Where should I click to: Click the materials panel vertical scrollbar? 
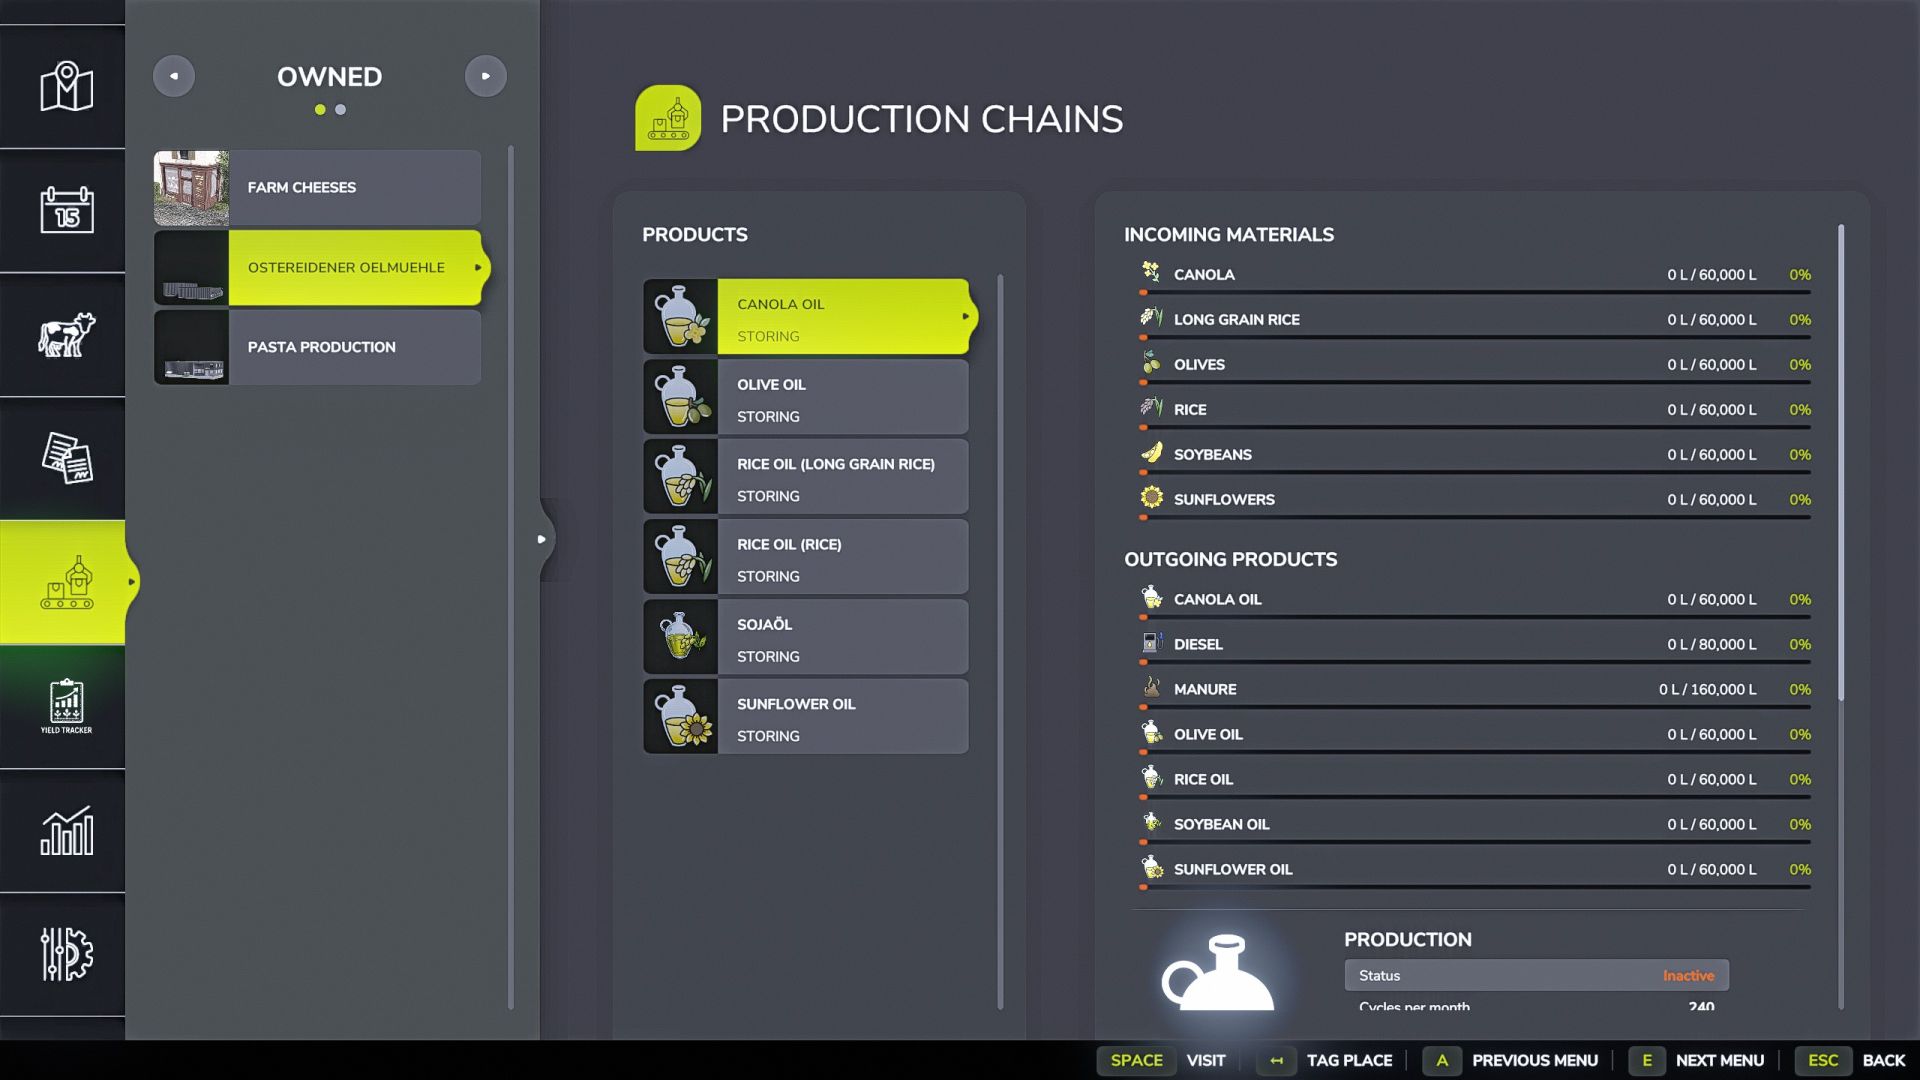pos(1840,460)
